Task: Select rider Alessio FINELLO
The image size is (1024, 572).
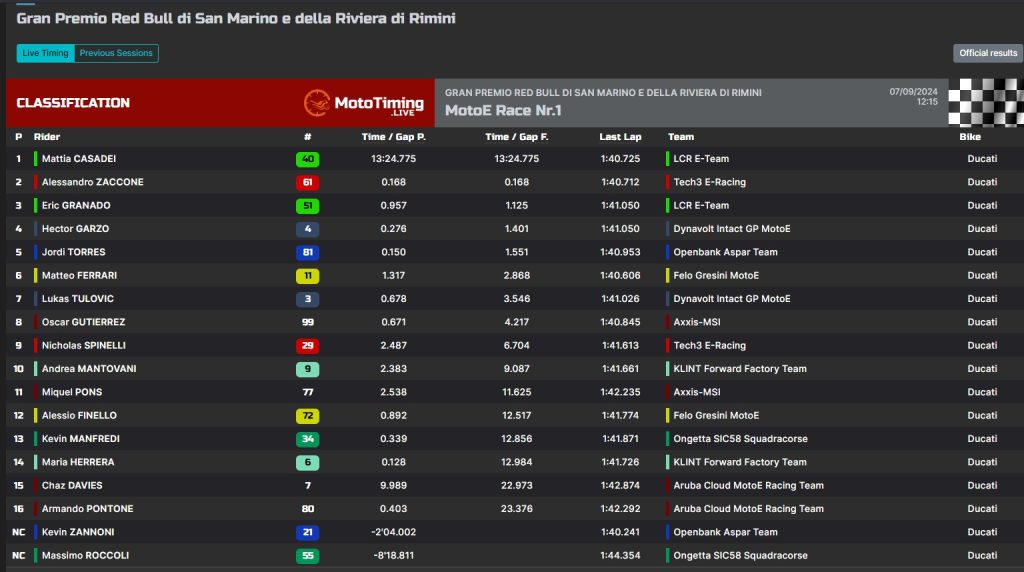Action: point(79,415)
